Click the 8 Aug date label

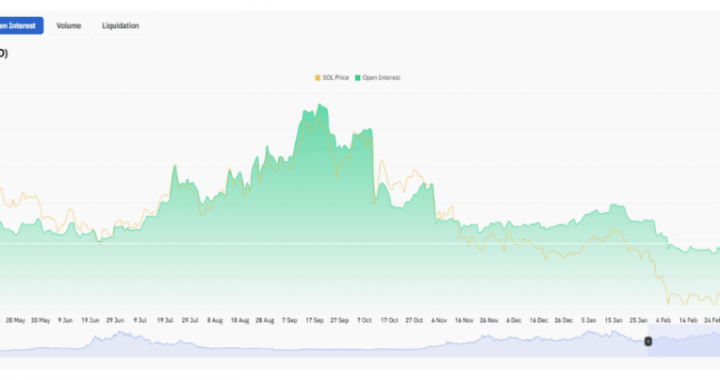[x=215, y=320]
